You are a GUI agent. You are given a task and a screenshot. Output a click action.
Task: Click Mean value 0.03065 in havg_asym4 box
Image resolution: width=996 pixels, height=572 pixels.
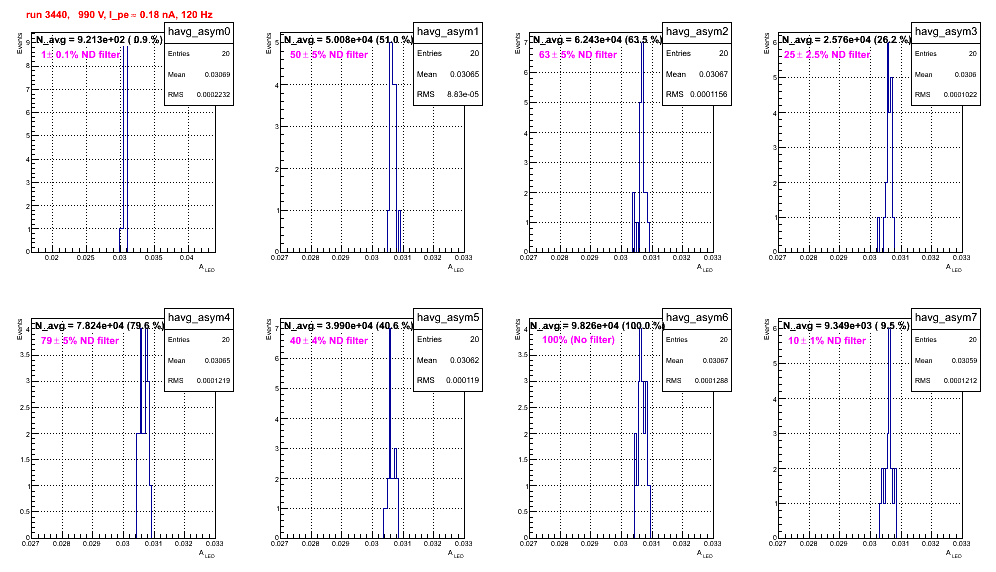[217, 361]
